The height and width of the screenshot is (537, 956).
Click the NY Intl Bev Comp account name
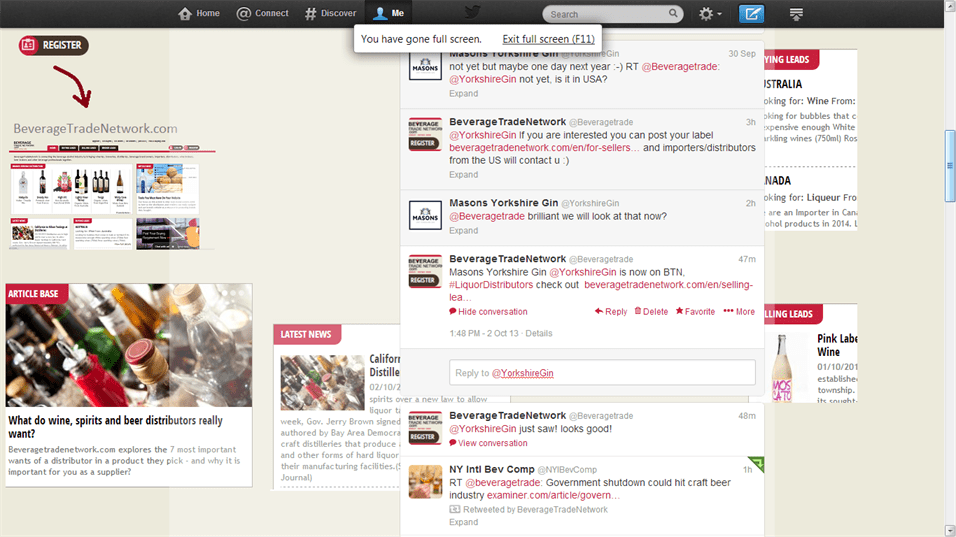(492, 469)
